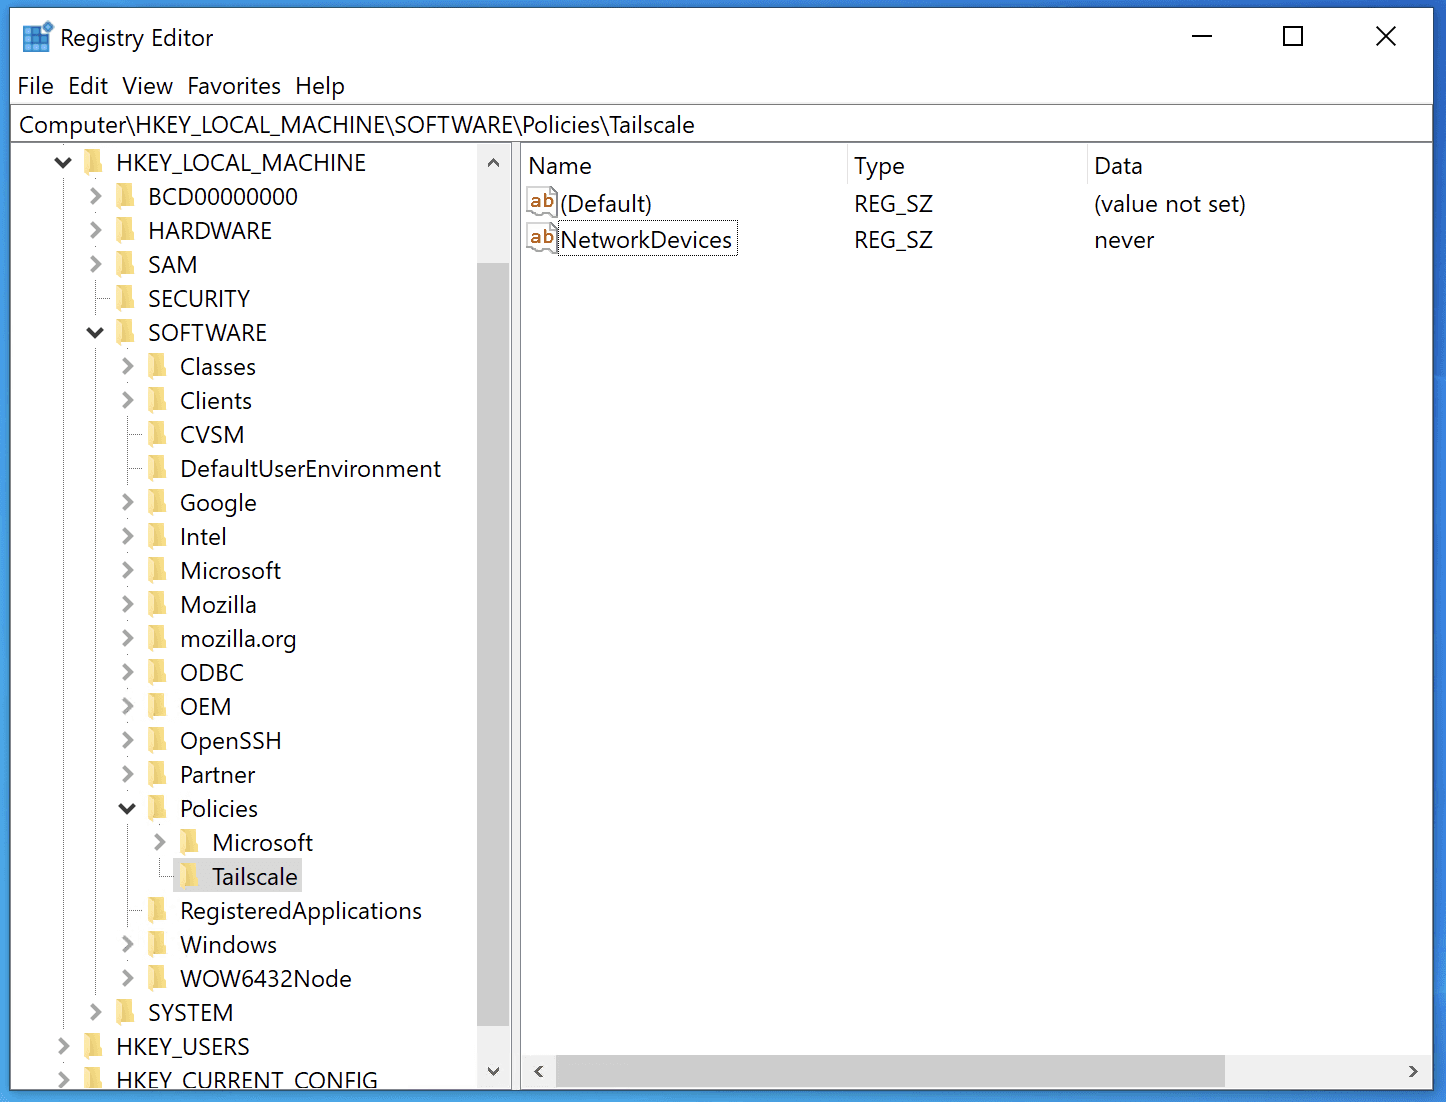Select the (Default) value ab icon
This screenshot has width=1446, height=1102.
[x=541, y=202]
